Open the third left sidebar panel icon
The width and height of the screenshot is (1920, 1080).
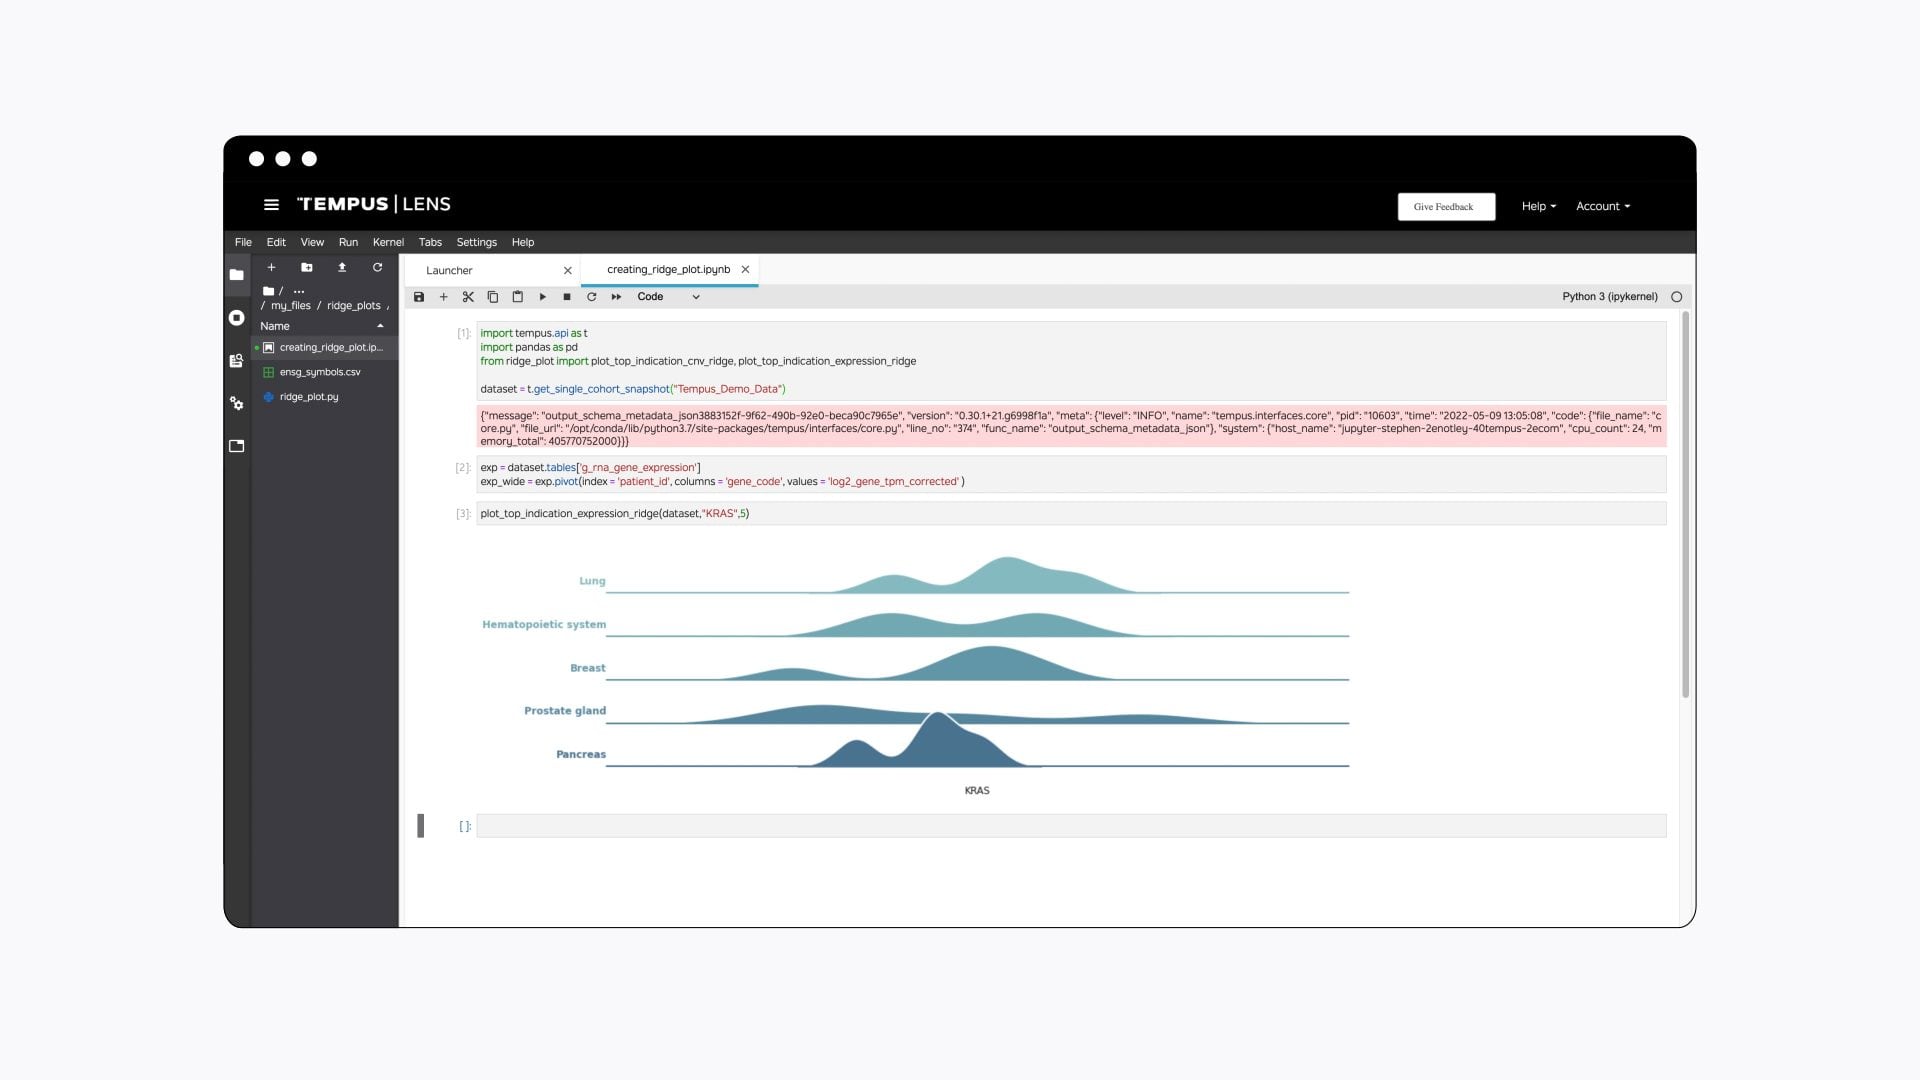pos(237,361)
